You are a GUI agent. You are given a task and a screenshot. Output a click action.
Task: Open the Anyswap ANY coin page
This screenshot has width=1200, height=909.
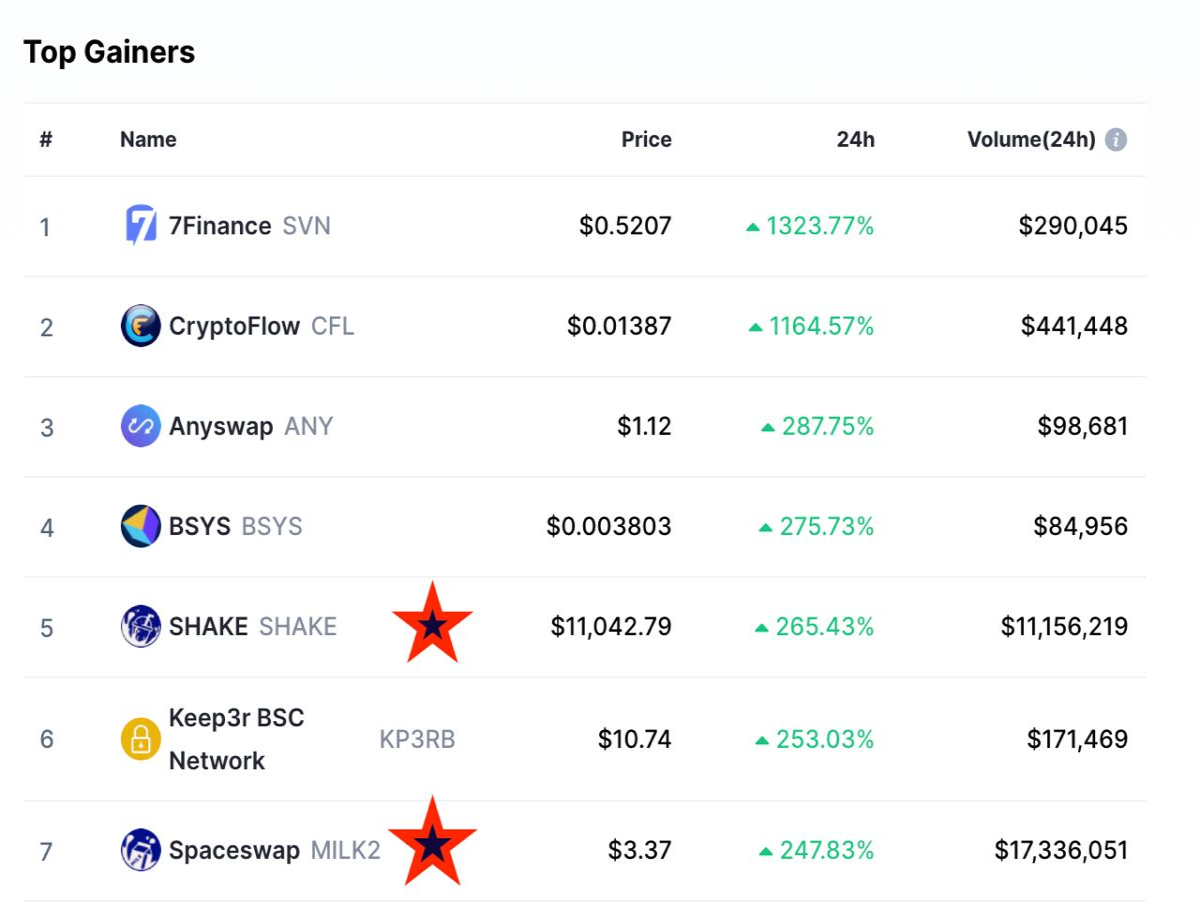coord(251,426)
